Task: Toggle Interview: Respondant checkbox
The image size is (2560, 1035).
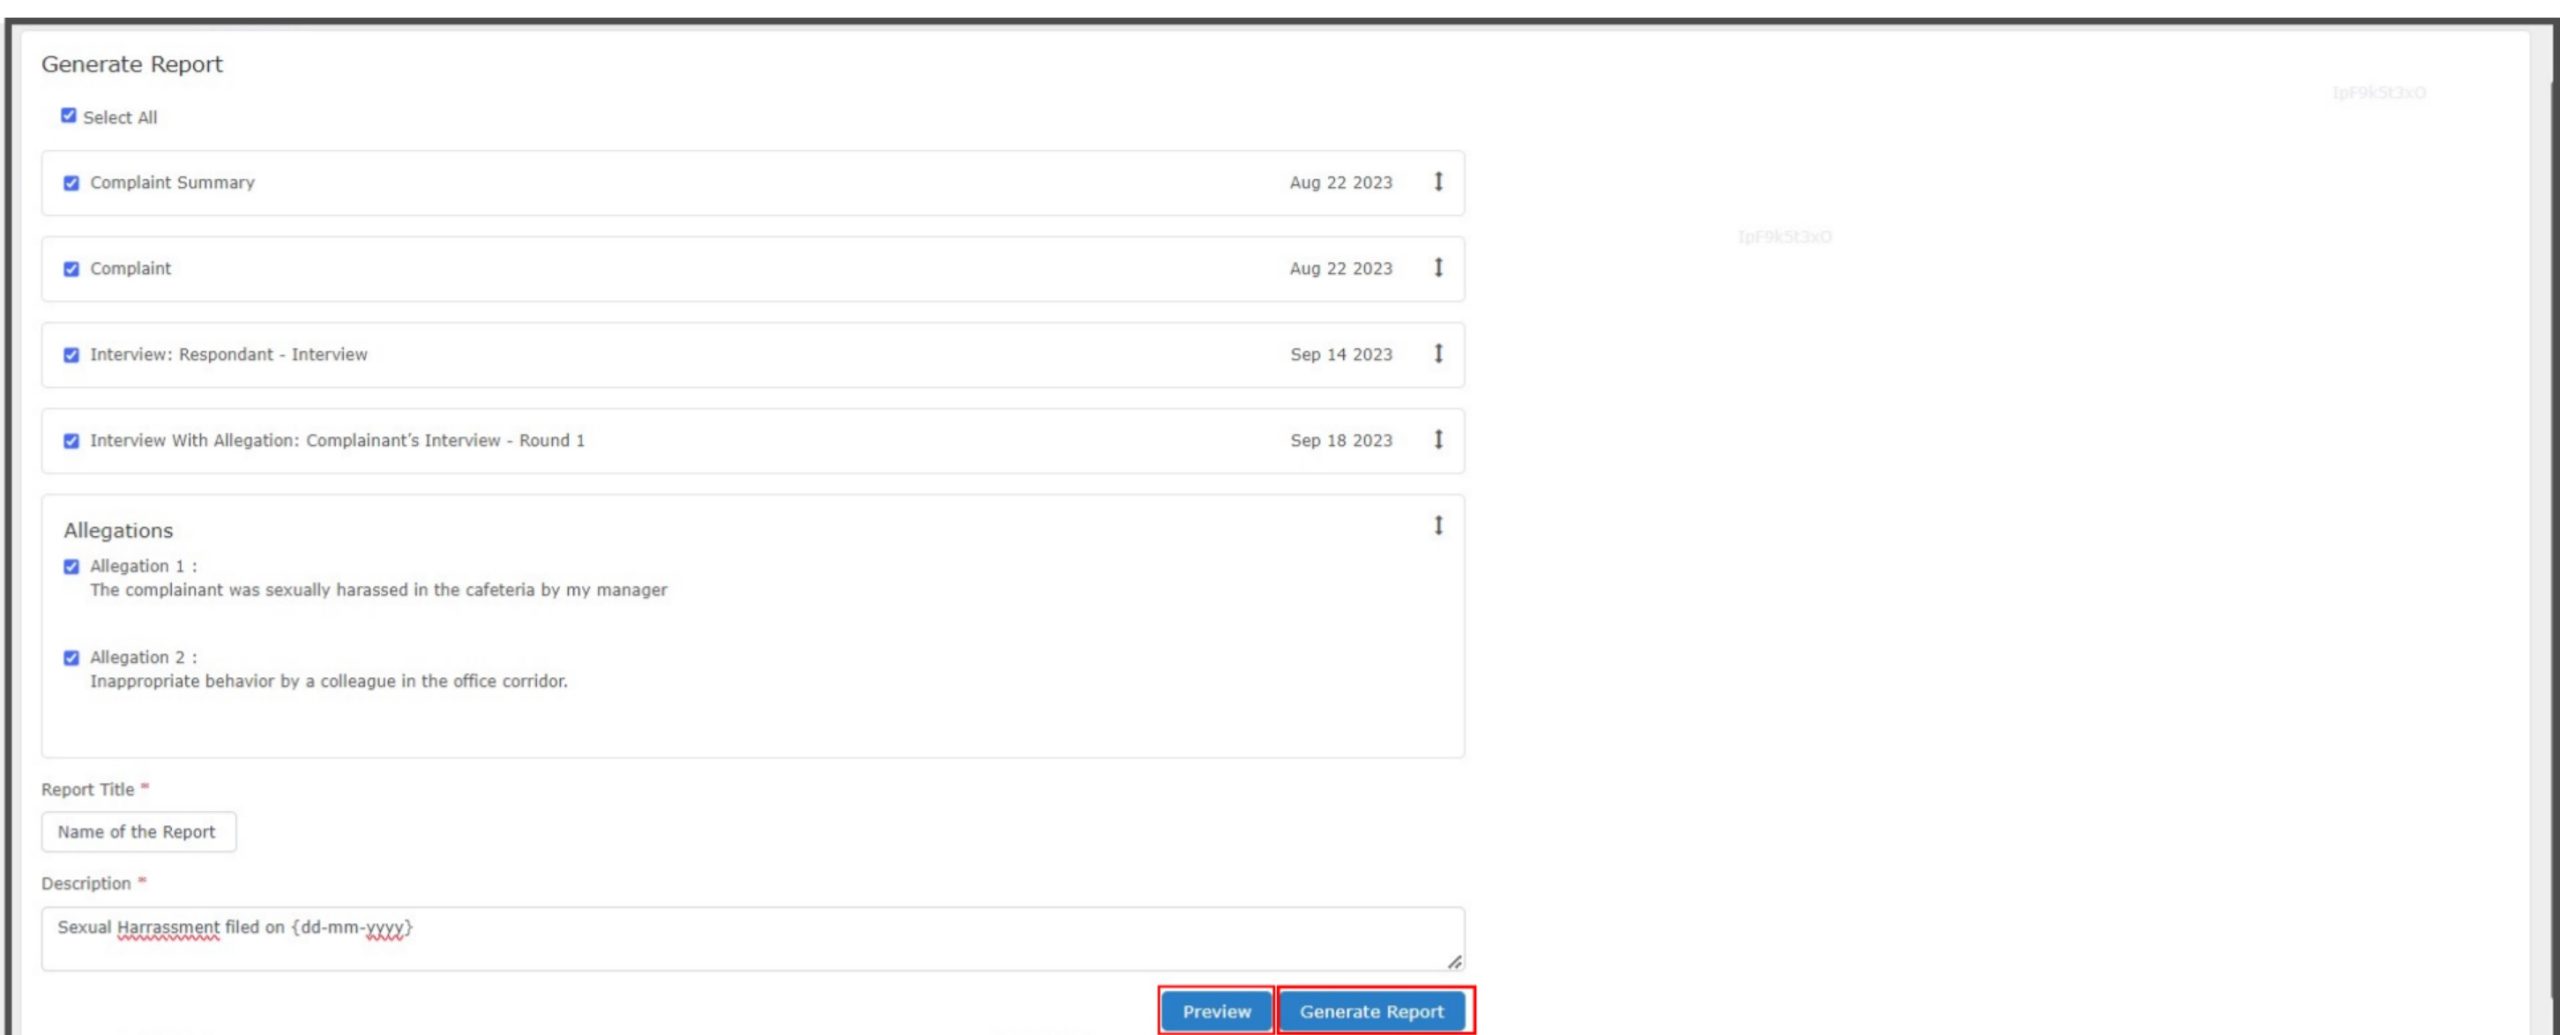Action: click(x=71, y=355)
